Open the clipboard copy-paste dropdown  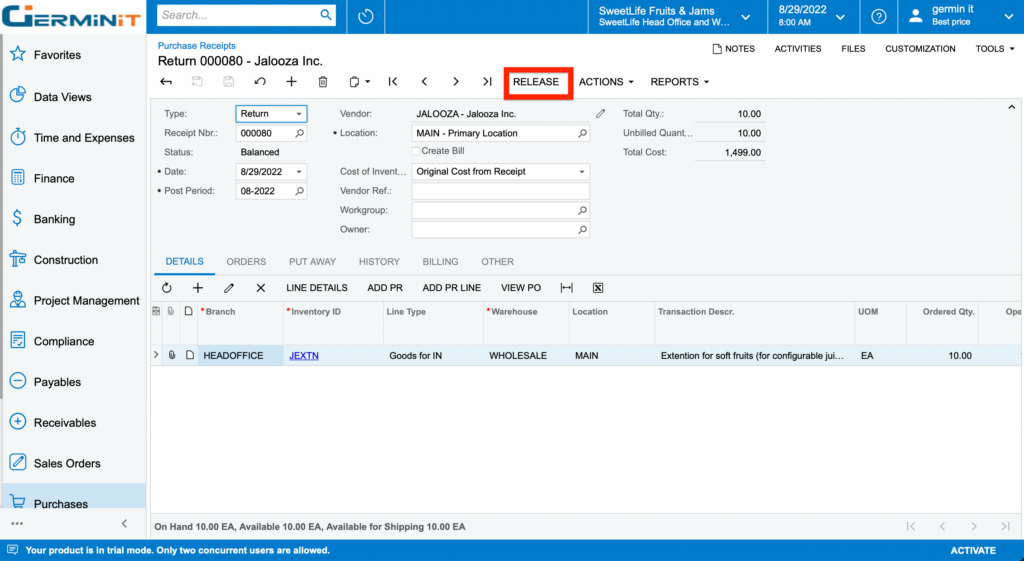coord(359,82)
